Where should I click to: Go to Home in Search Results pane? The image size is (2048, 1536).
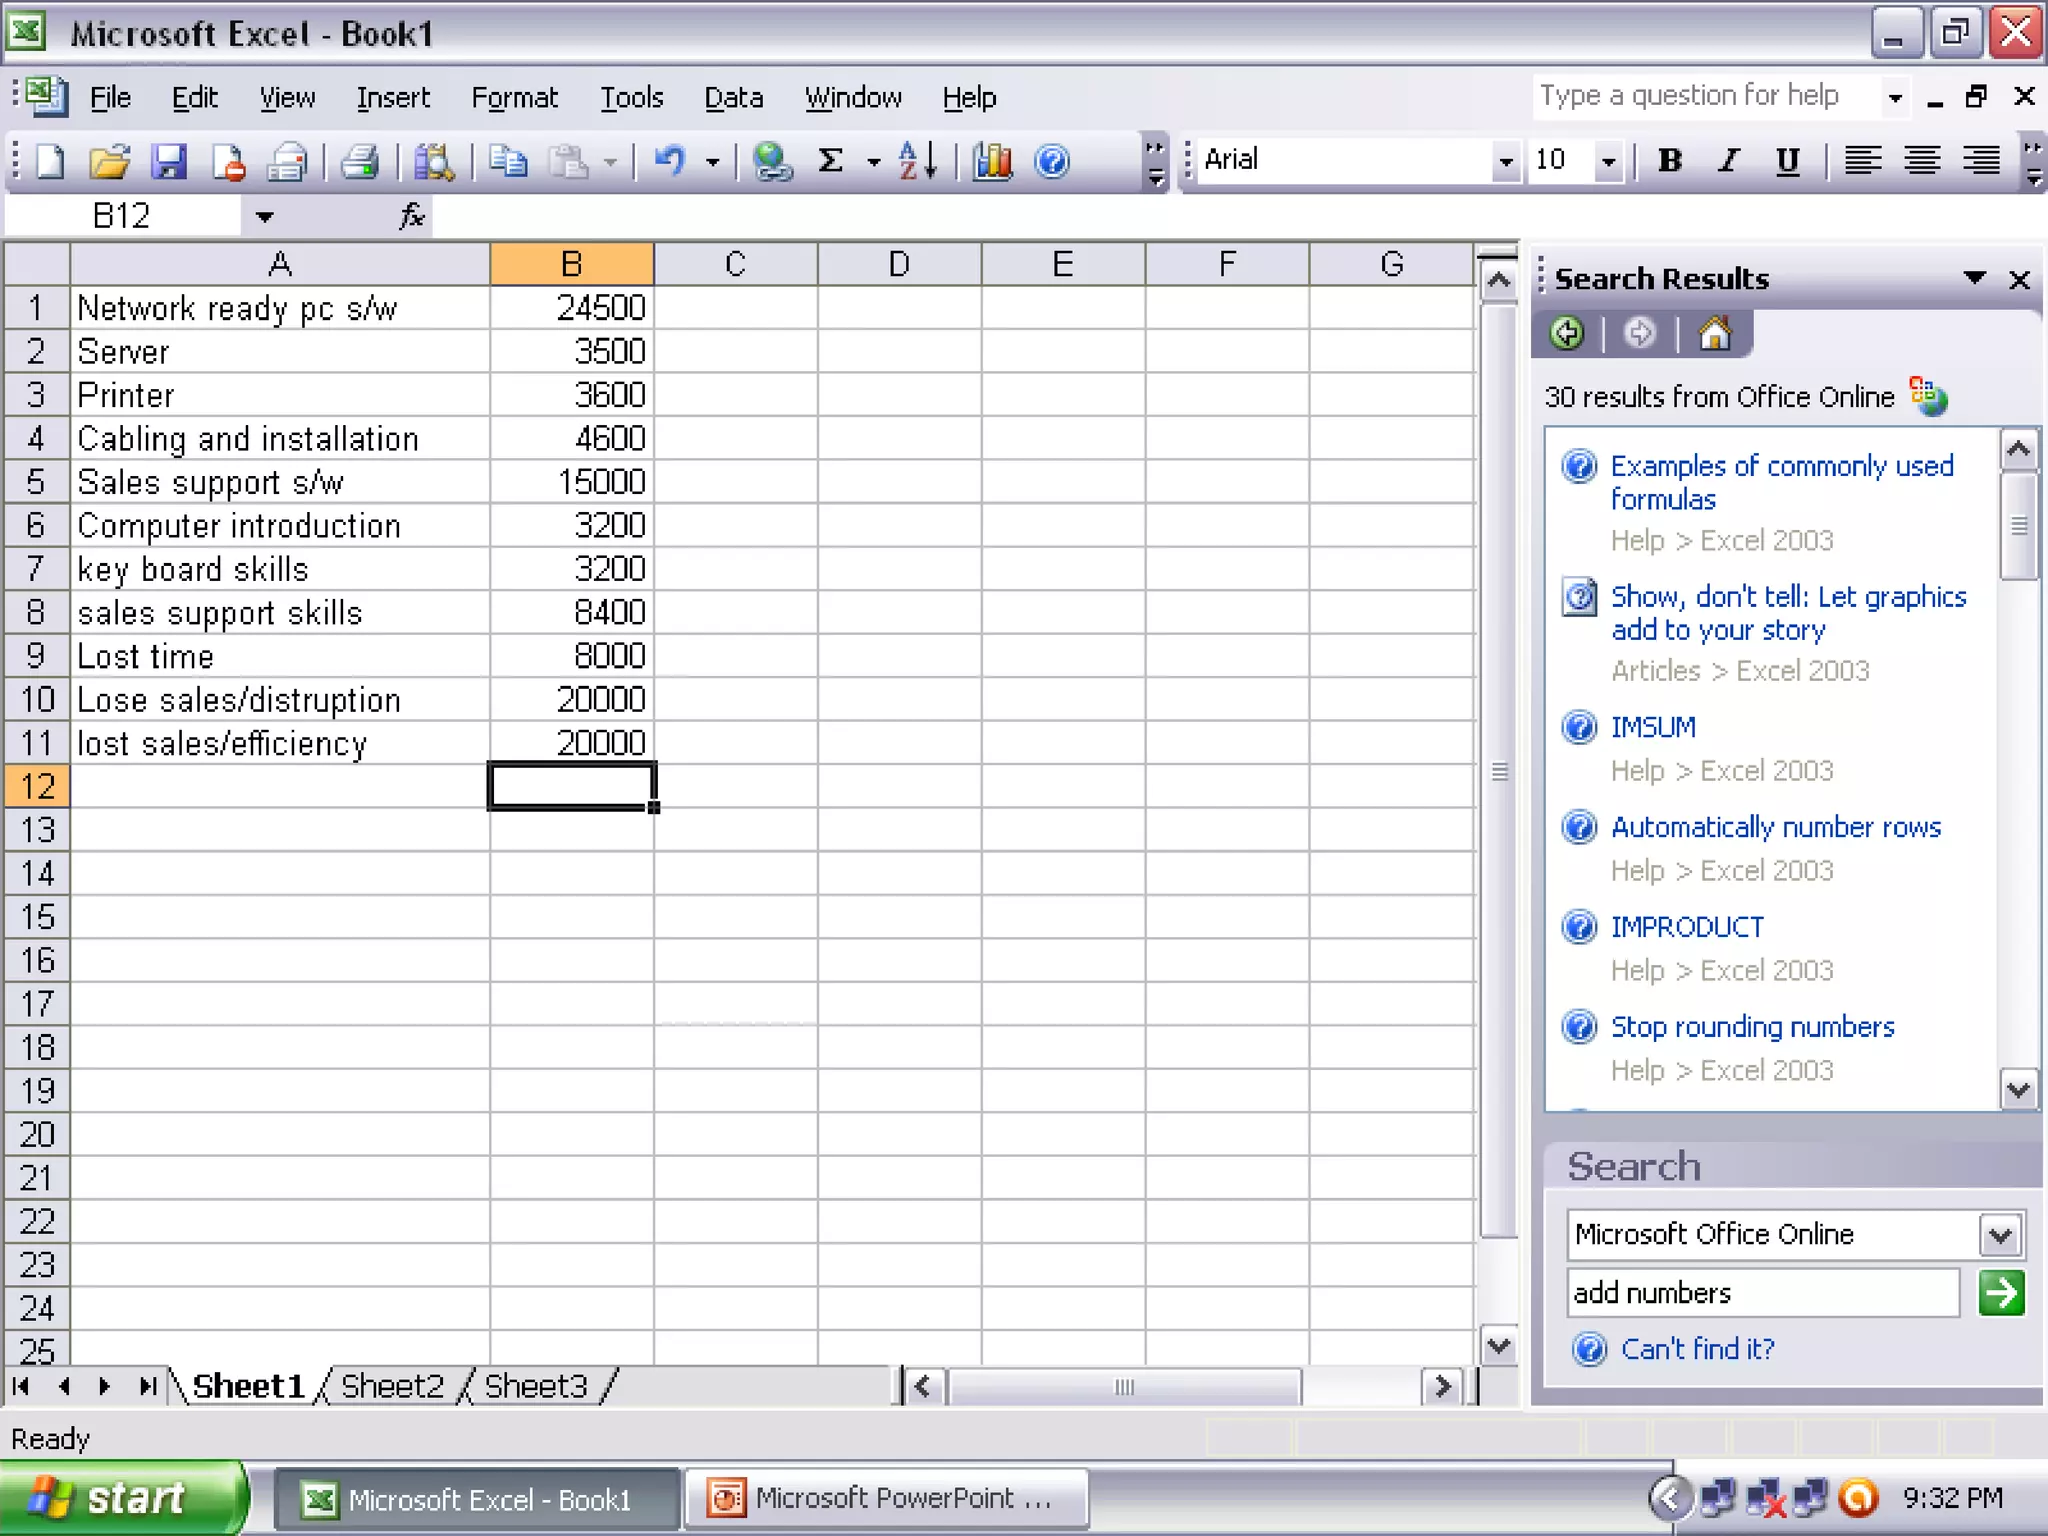(1714, 333)
